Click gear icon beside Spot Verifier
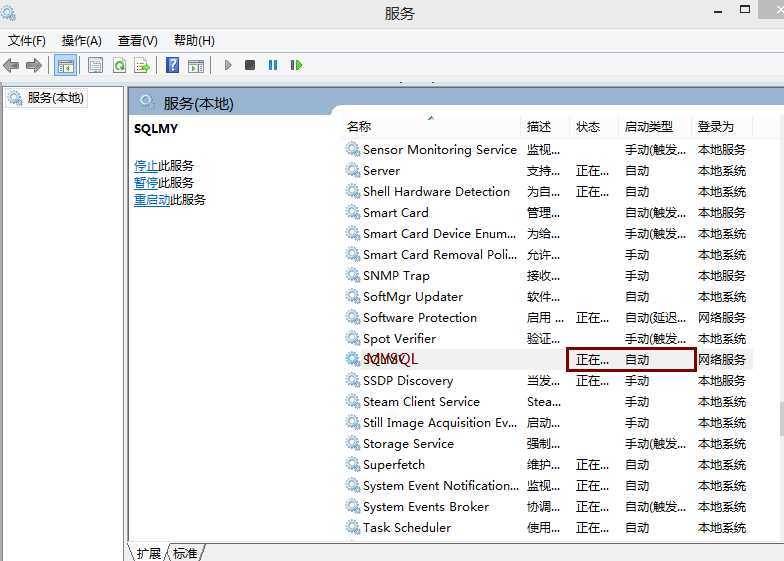 [353, 338]
